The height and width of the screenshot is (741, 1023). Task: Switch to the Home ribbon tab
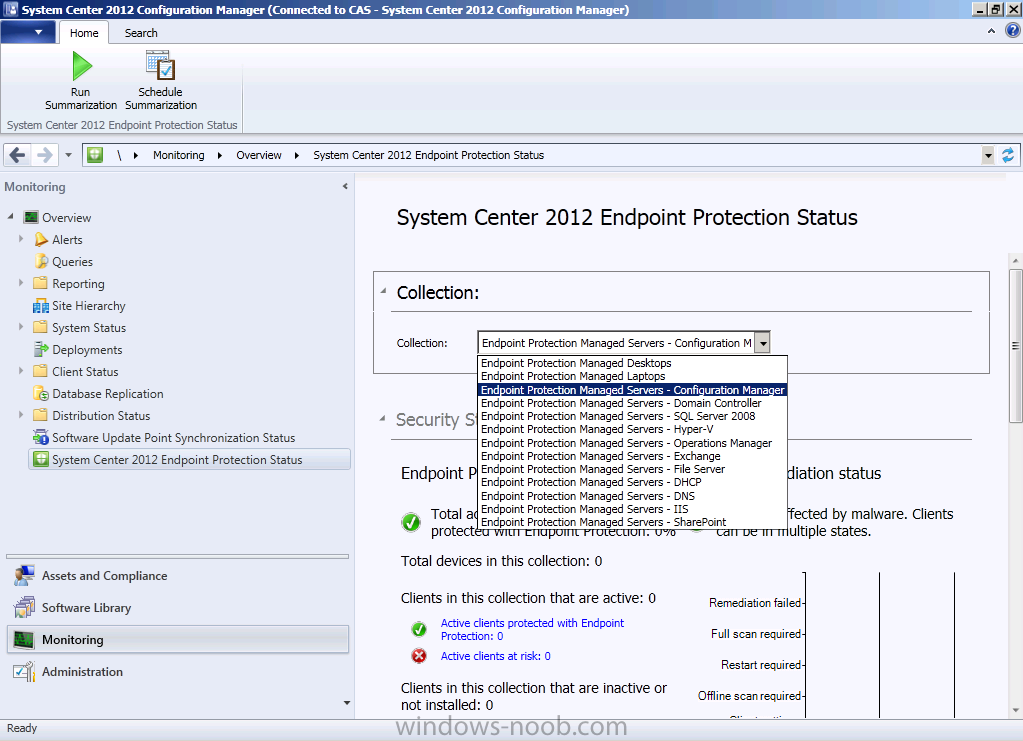click(x=84, y=33)
